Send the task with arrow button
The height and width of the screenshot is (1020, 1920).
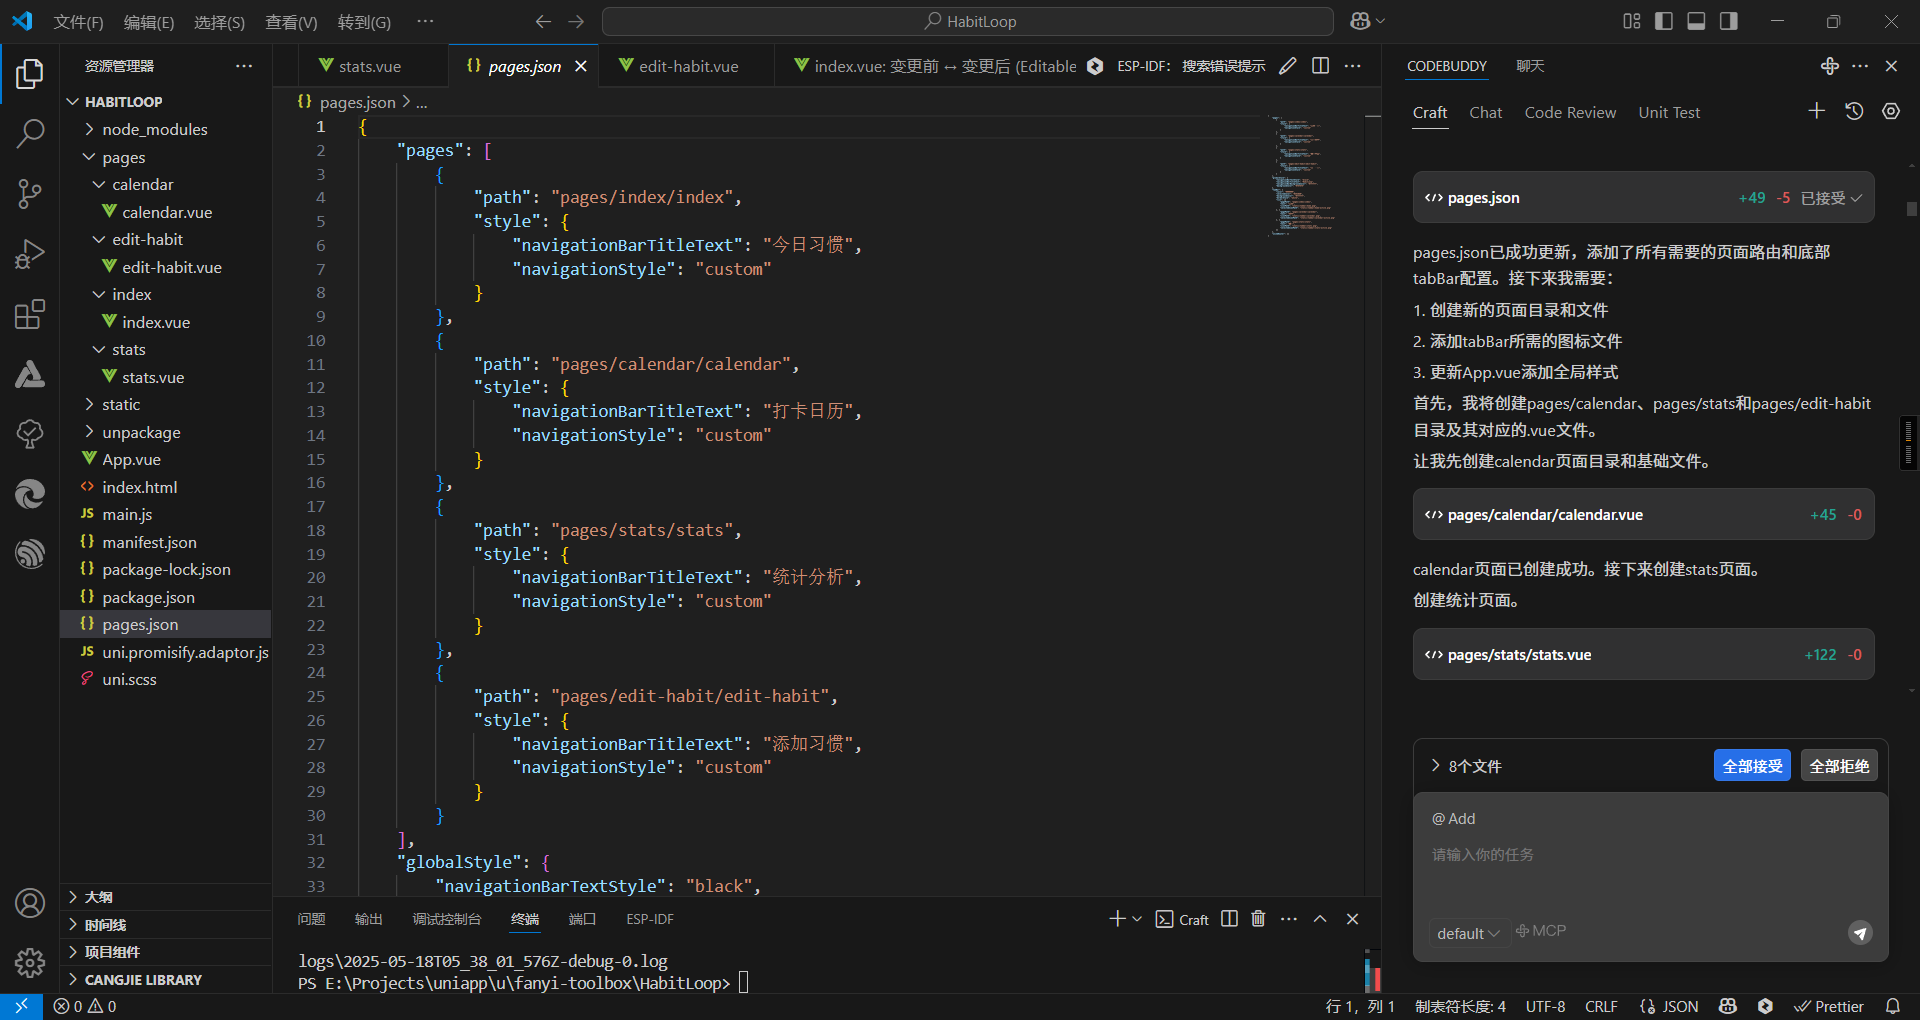click(1860, 933)
